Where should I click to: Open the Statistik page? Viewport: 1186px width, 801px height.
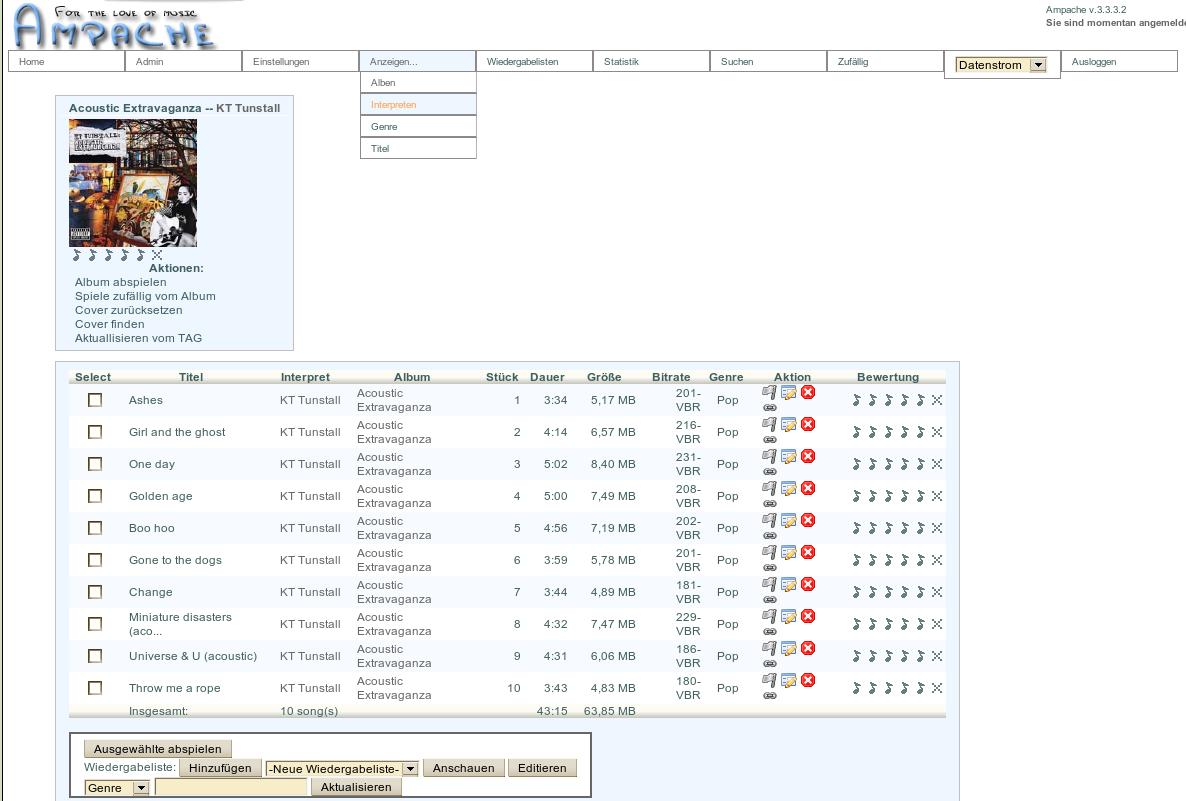[x=651, y=61]
